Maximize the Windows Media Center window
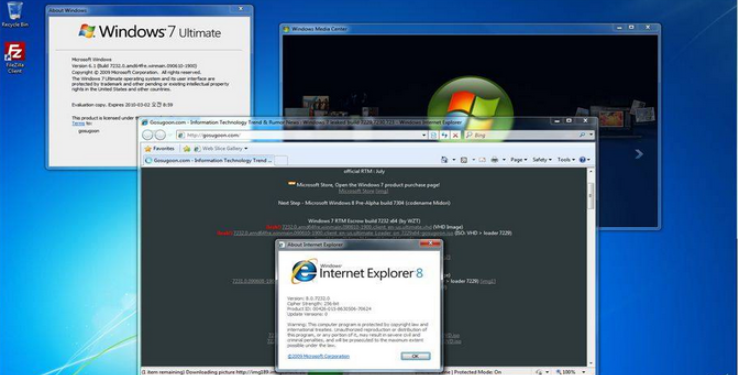The image size is (738, 375). (631, 27)
